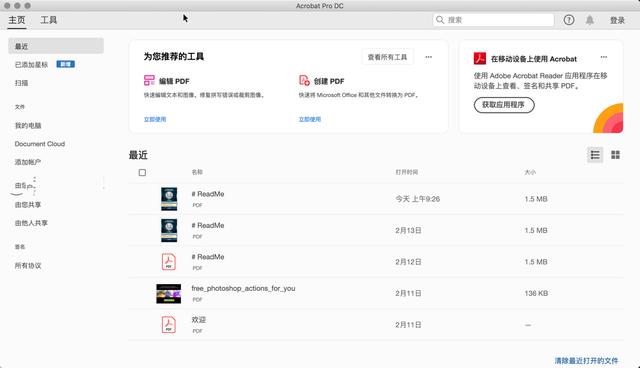Switch to the 主页 tab
Image resolution: width=640 pixels, height=368 pixels.
17,20
